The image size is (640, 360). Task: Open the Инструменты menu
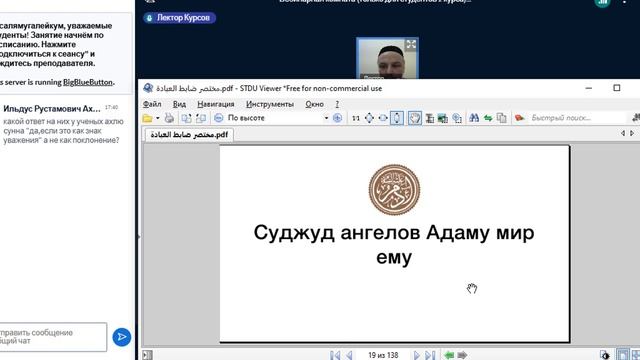pos(269,104)
